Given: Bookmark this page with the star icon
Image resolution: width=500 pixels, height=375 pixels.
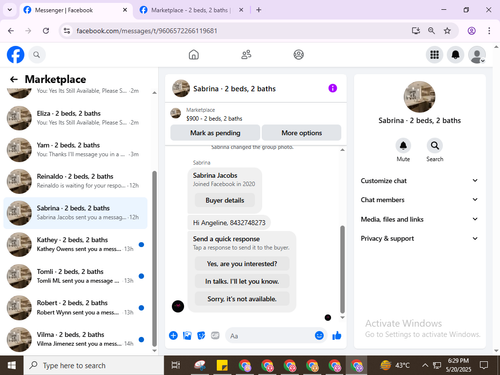Looking at the screenshot, I should pos(447,31).
